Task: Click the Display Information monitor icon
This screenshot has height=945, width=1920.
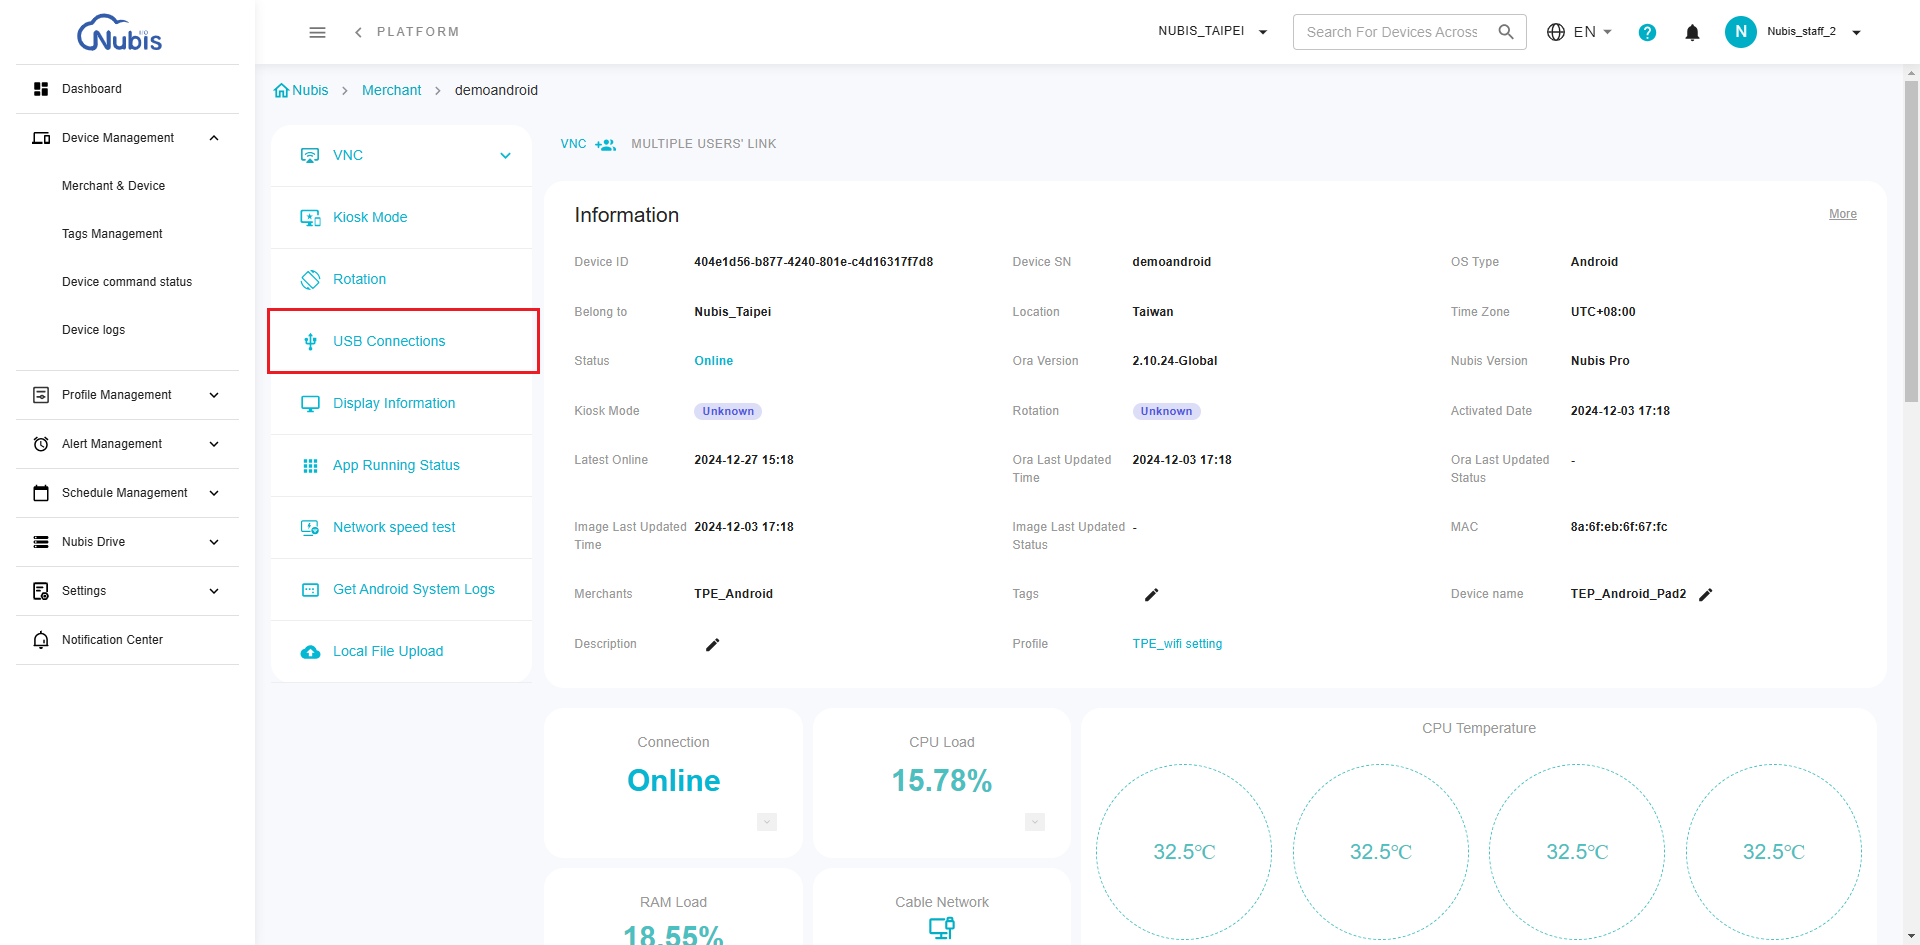Action: [310, 403]
